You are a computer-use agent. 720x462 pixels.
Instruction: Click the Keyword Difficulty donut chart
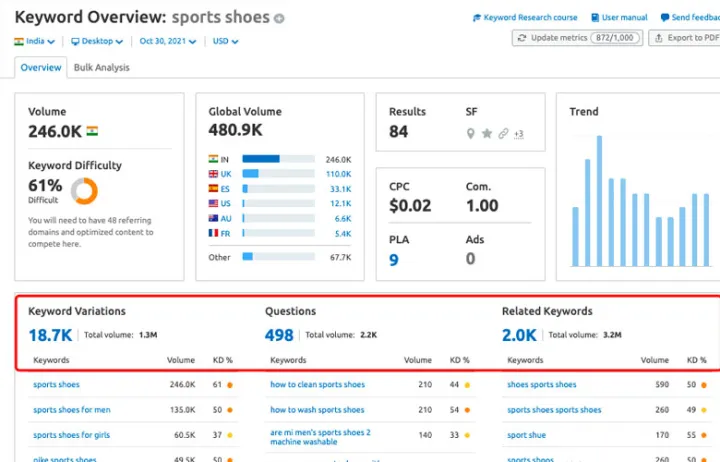(x=84, y=191)
